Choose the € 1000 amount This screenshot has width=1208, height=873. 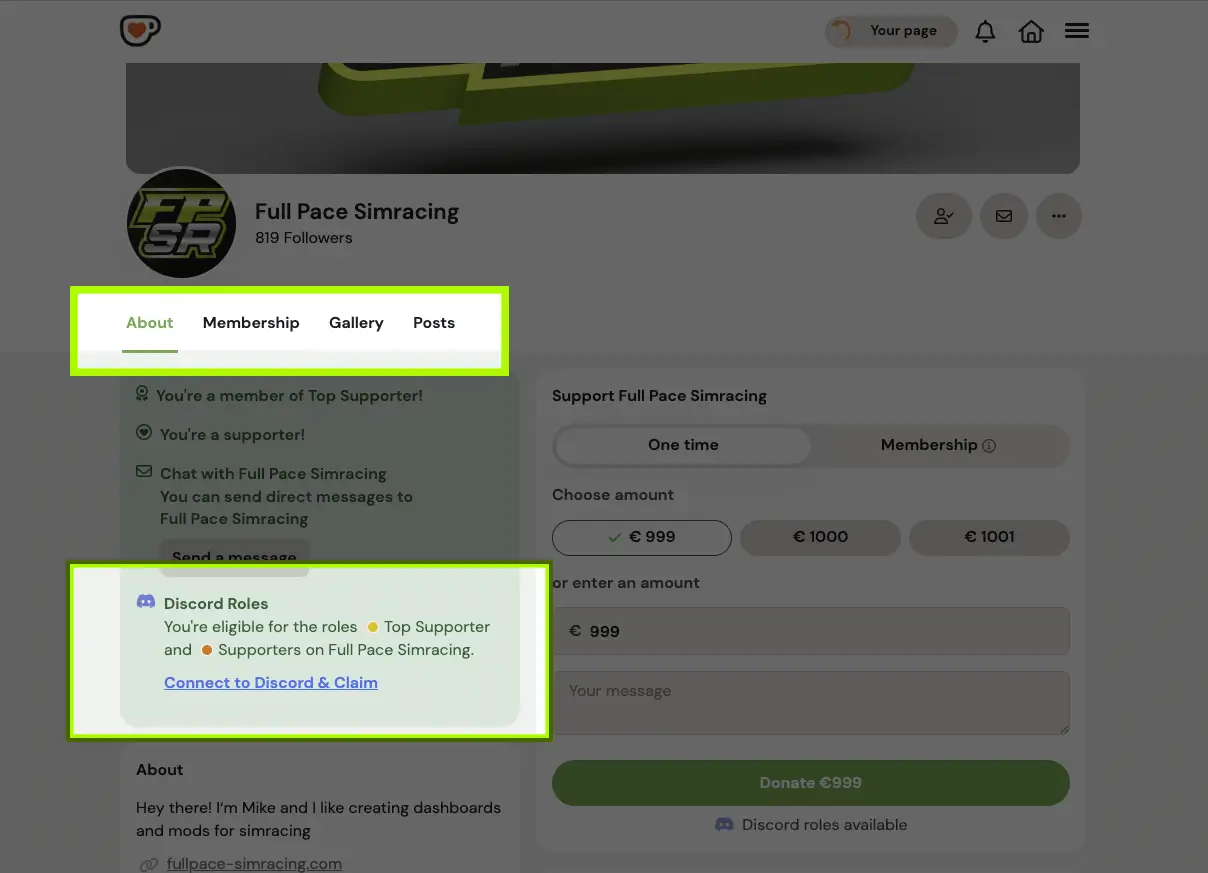pyautogui.click(x=820, y=537)
